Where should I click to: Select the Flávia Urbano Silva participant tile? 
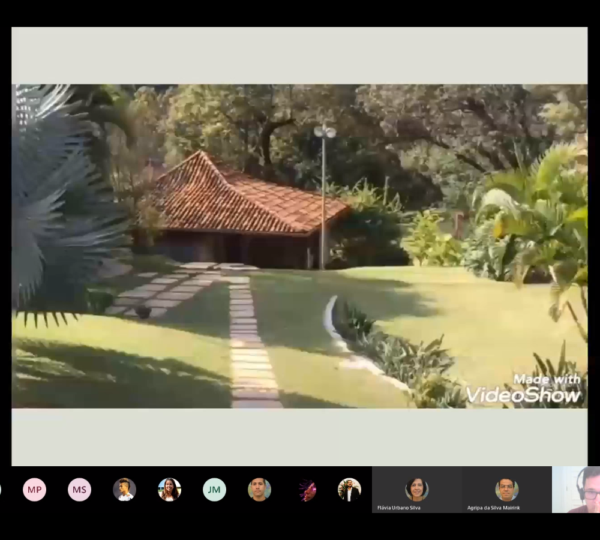point(416,490)
